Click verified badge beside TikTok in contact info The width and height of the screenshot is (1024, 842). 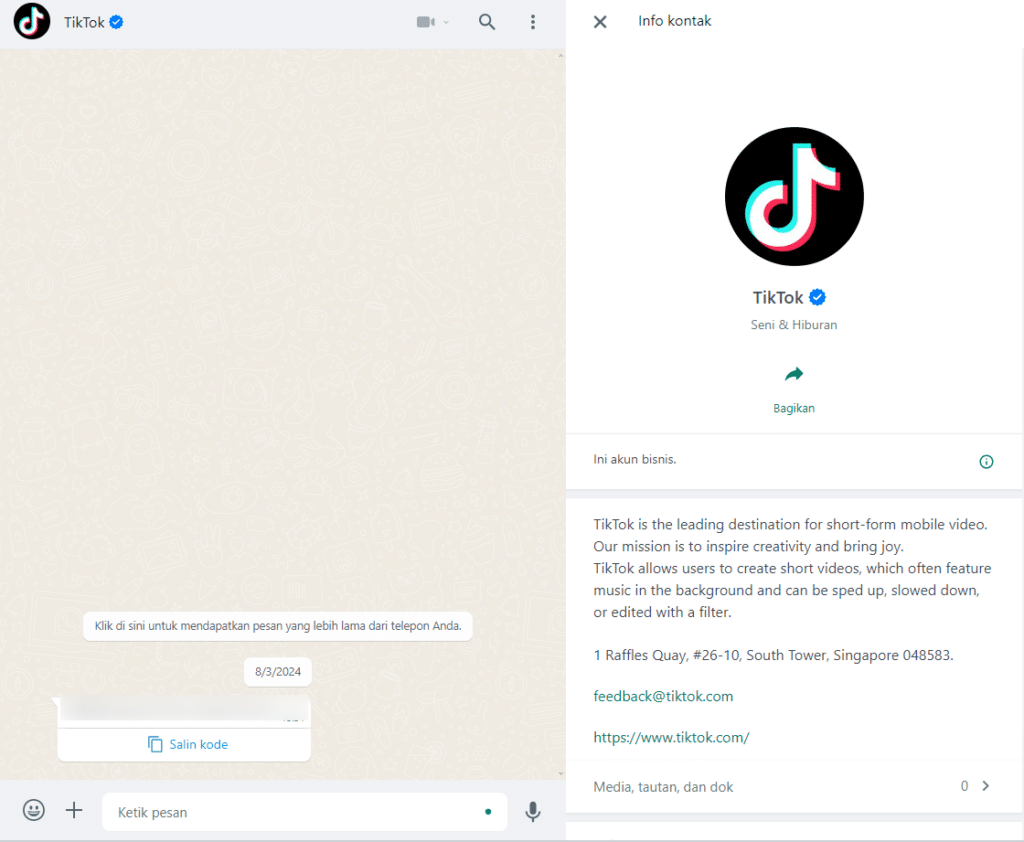click(817, 297)
